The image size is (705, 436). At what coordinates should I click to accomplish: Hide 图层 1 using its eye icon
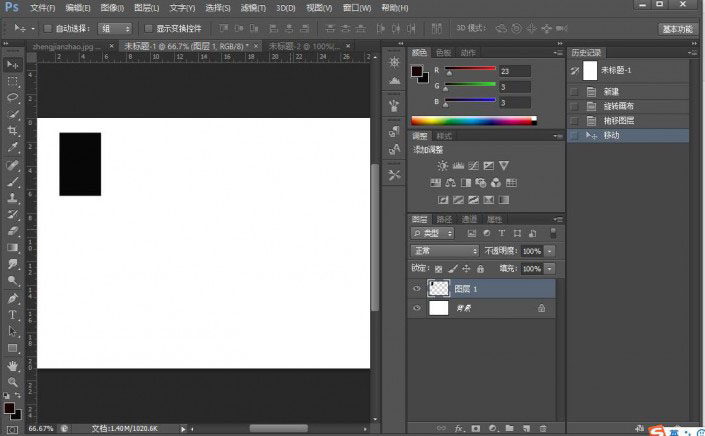pos(417,288)
